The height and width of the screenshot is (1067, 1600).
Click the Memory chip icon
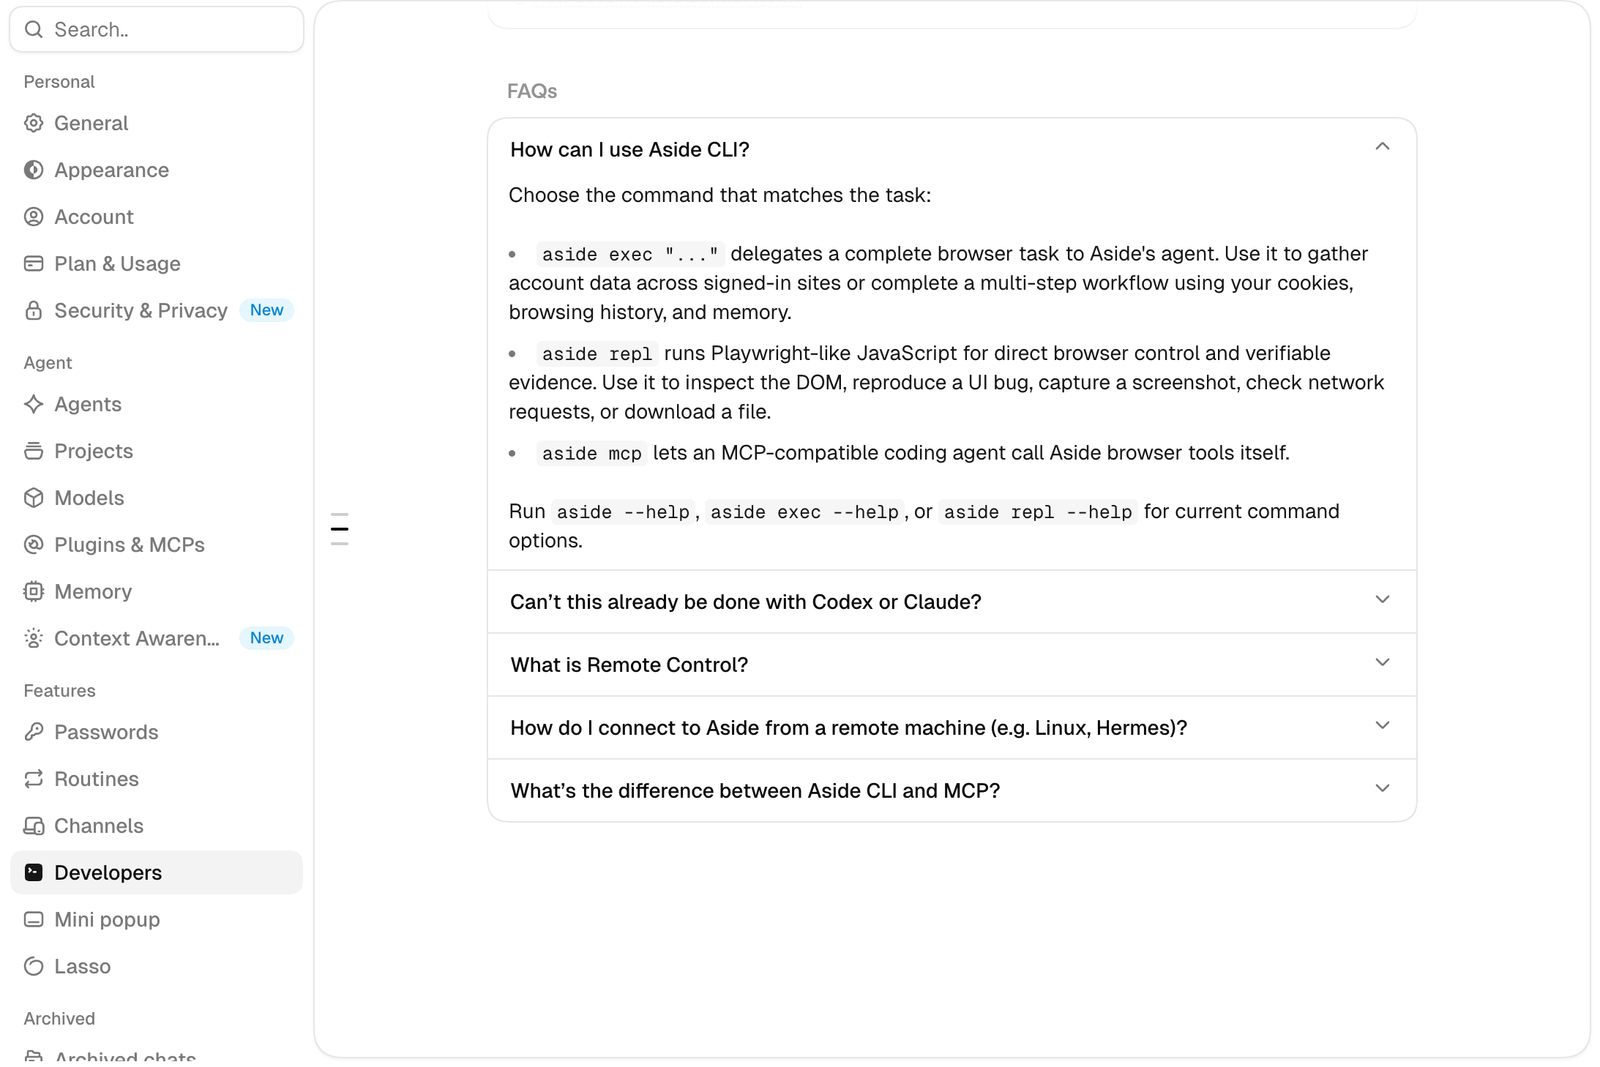pos(34,592)
